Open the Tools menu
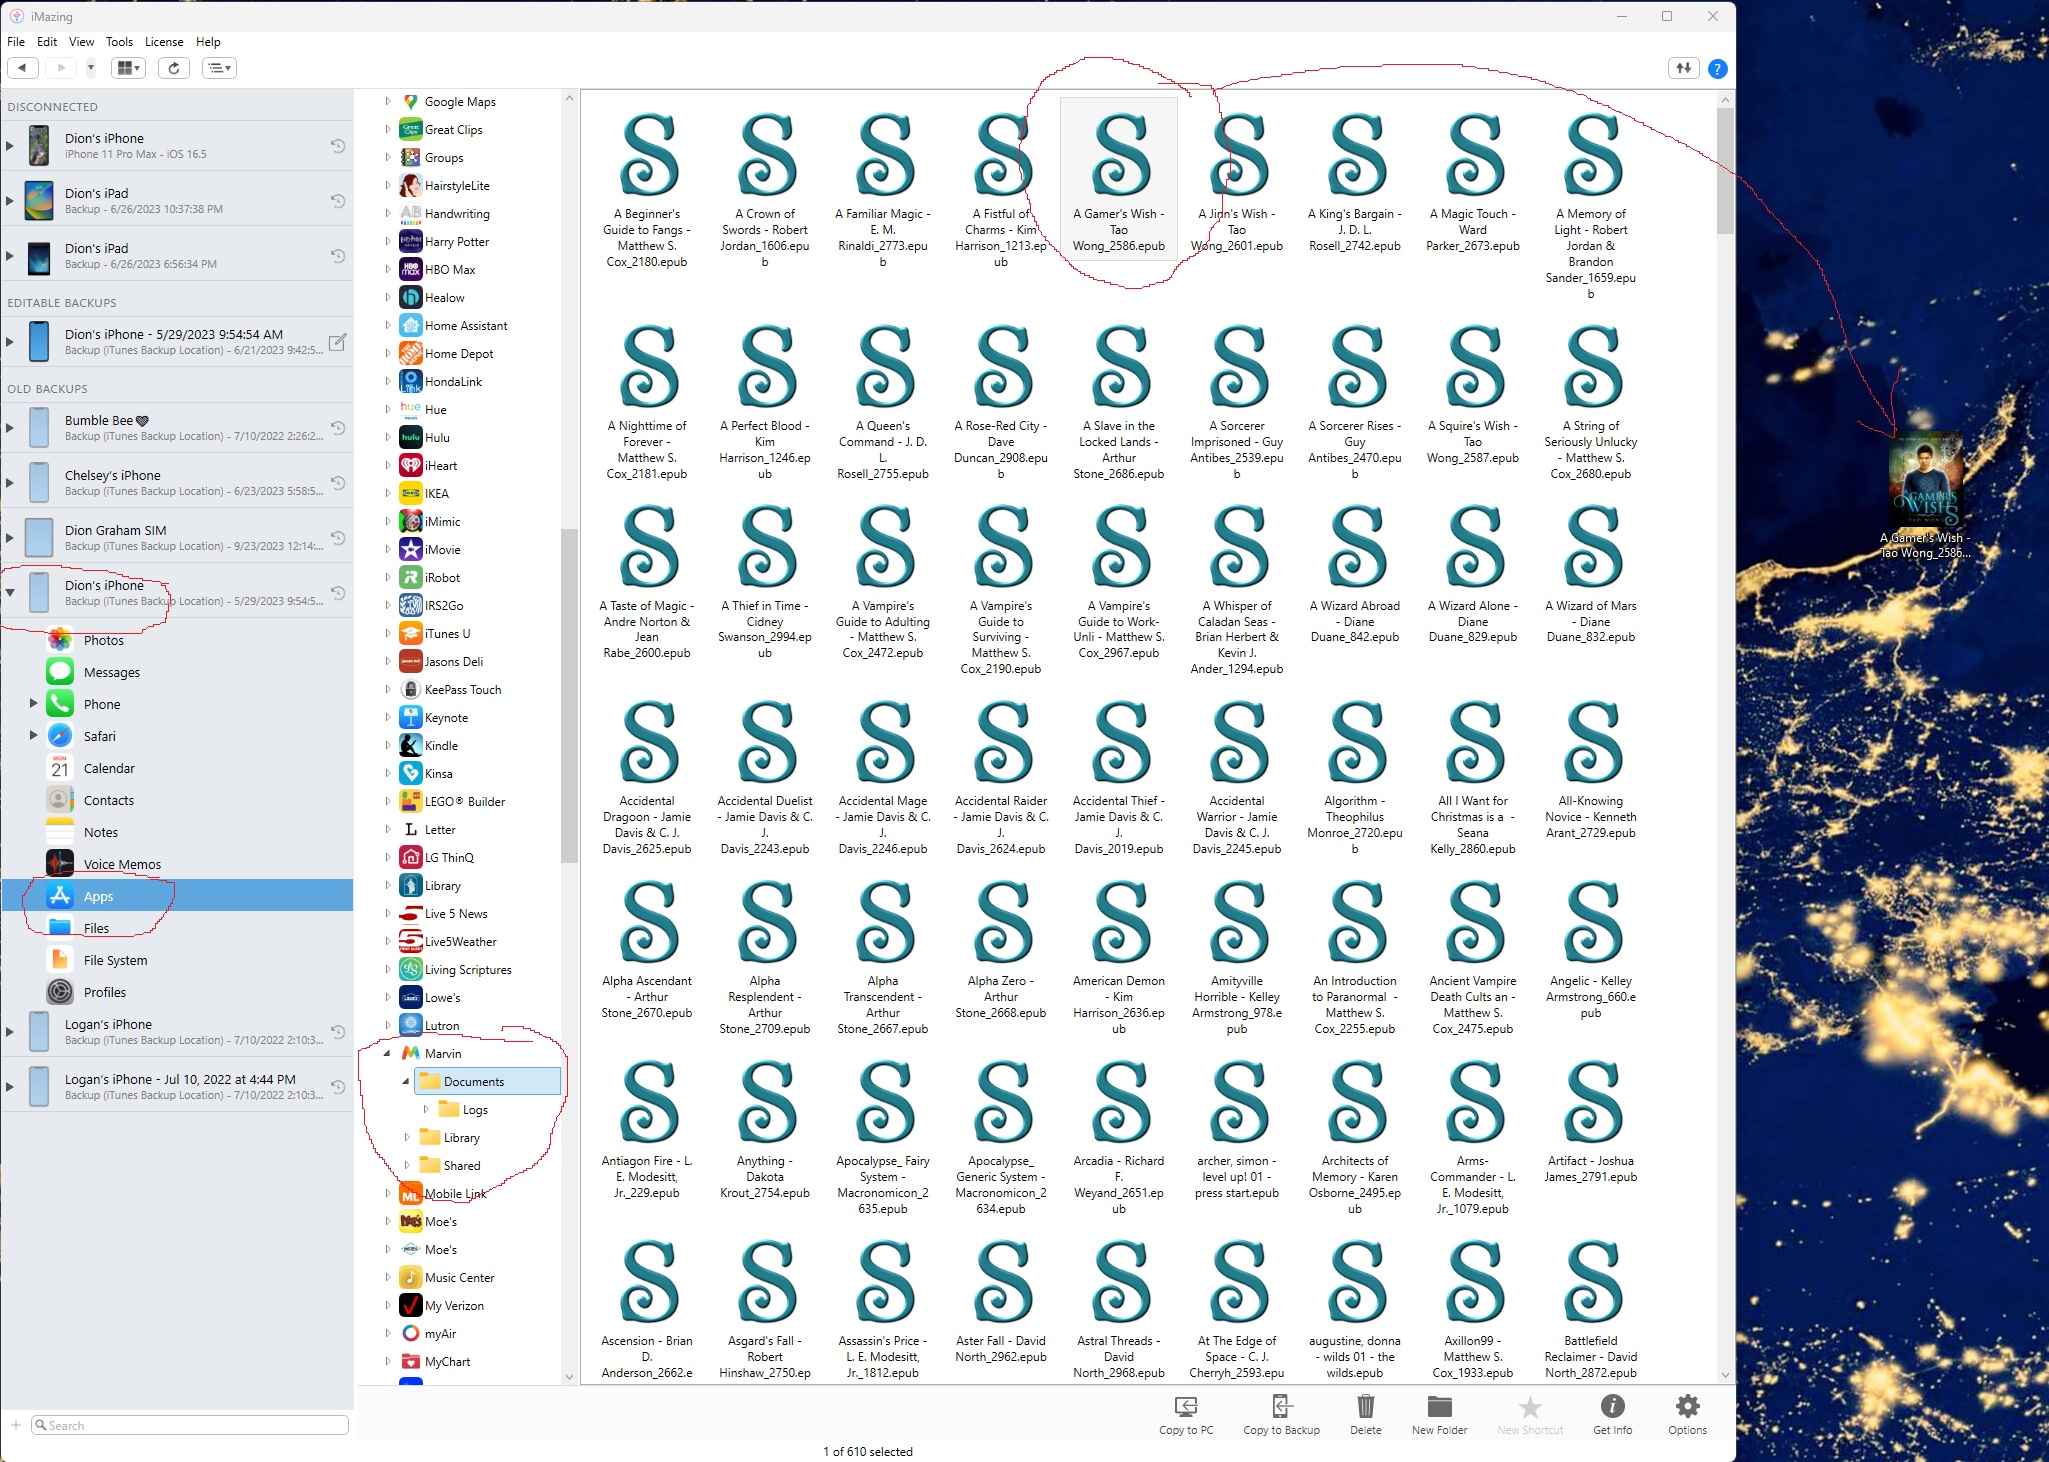Image resolution: width=2049 pixels, height=1462 pixels. (x=119, y=42)
